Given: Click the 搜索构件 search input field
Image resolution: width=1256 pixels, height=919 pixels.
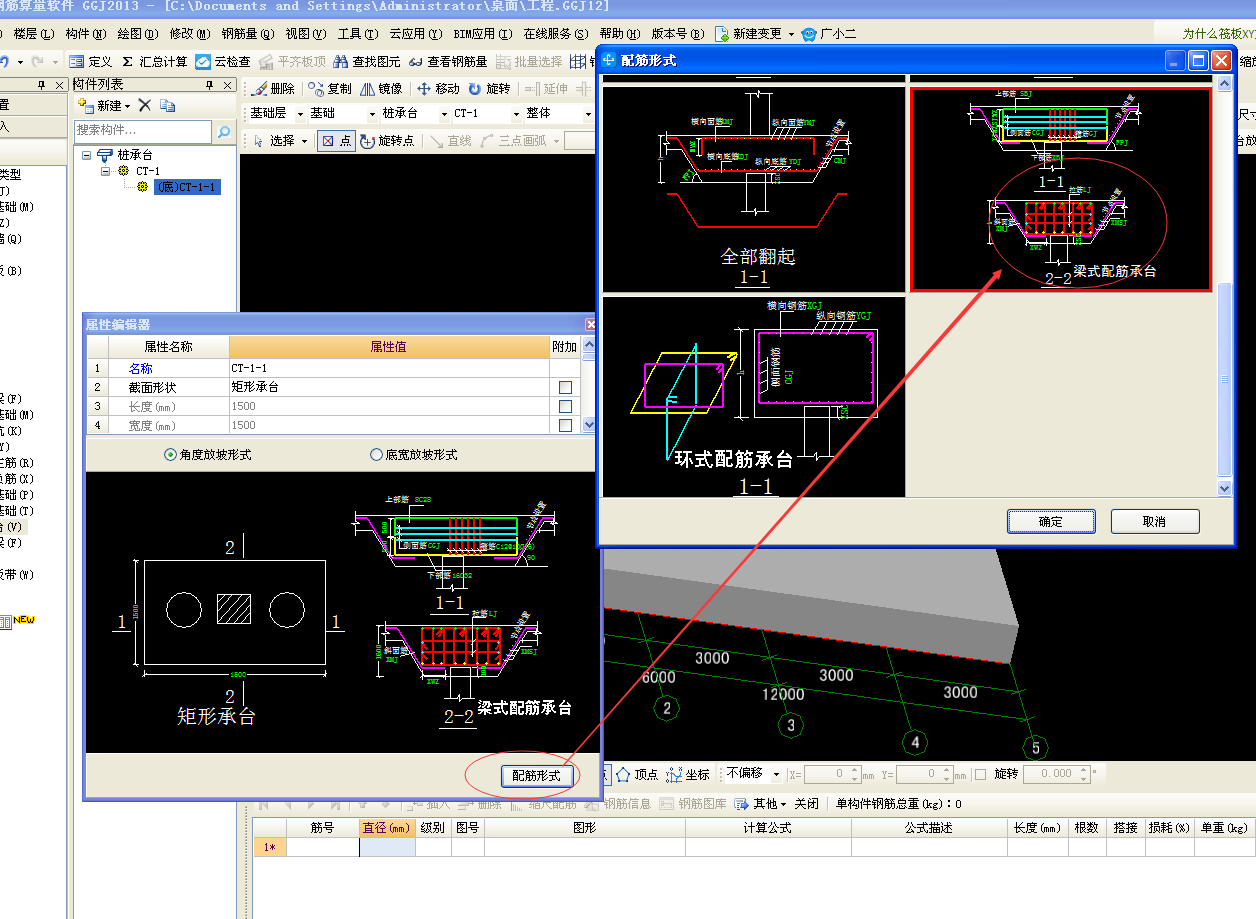Looking at the screenshot, I should 143,131.
